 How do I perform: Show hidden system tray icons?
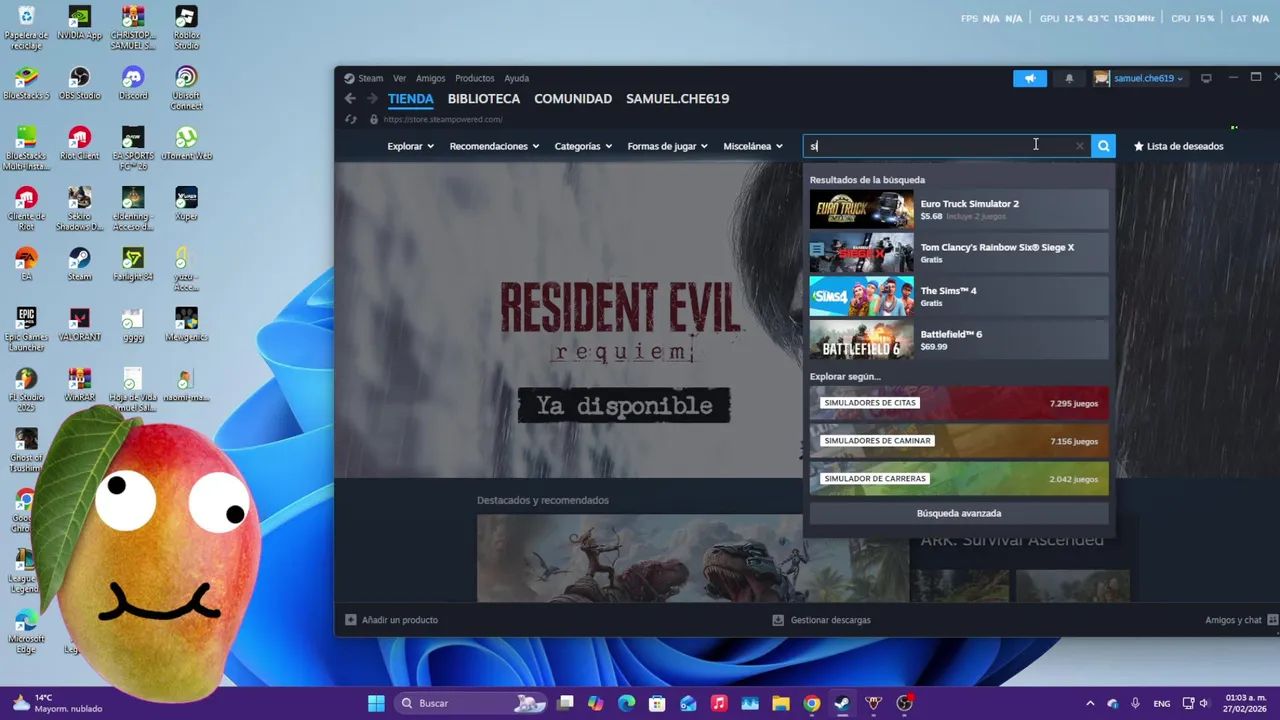(x=1090, y=703)
